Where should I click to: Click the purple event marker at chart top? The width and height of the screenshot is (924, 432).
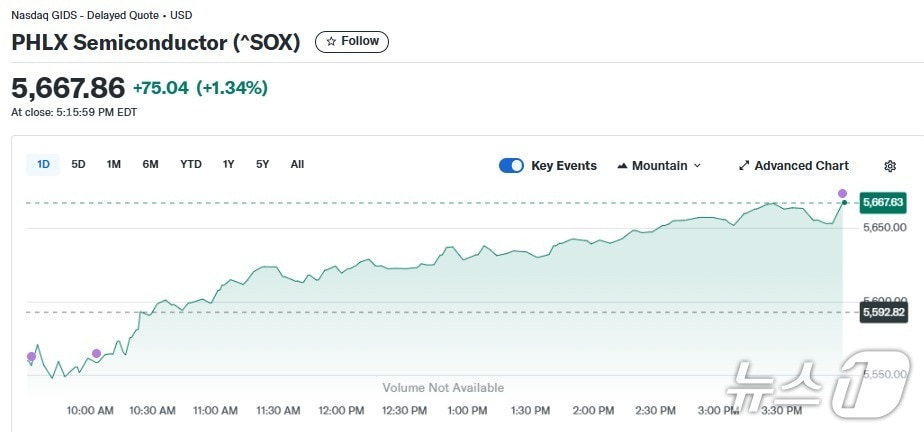[x=842, y=193]
